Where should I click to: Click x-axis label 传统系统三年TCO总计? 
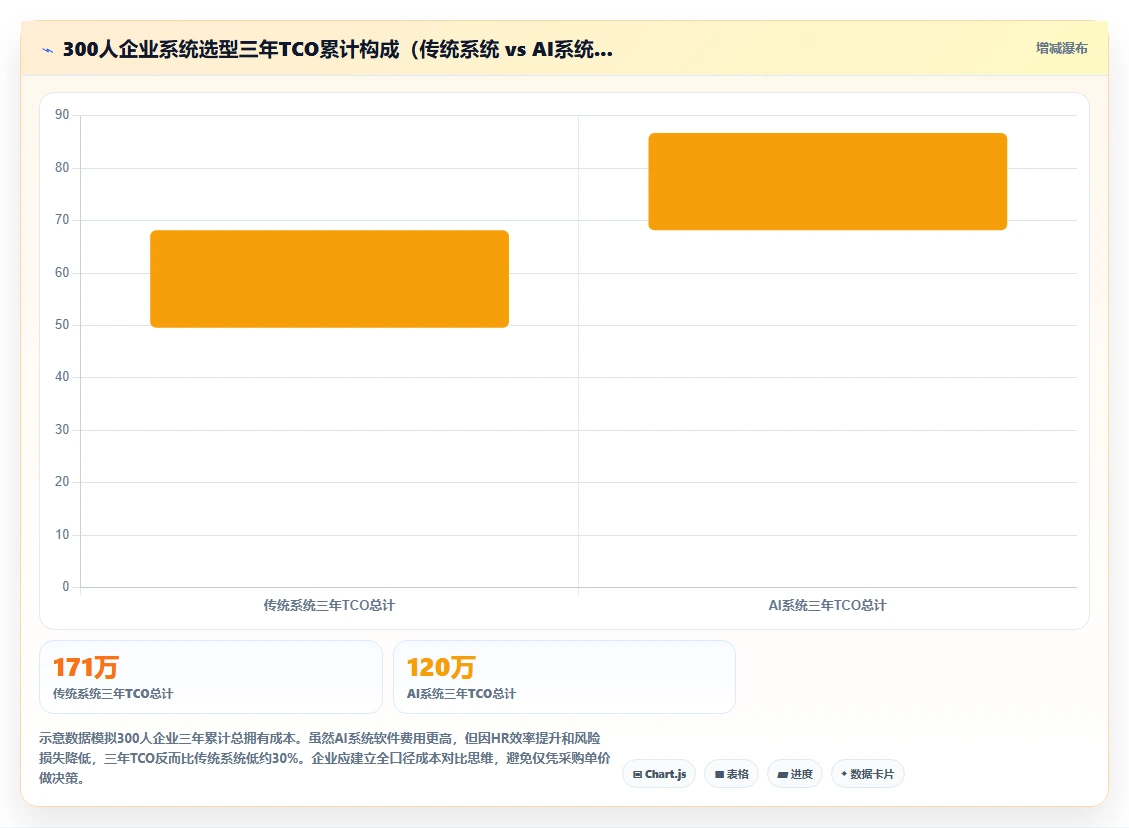point(329,606)
